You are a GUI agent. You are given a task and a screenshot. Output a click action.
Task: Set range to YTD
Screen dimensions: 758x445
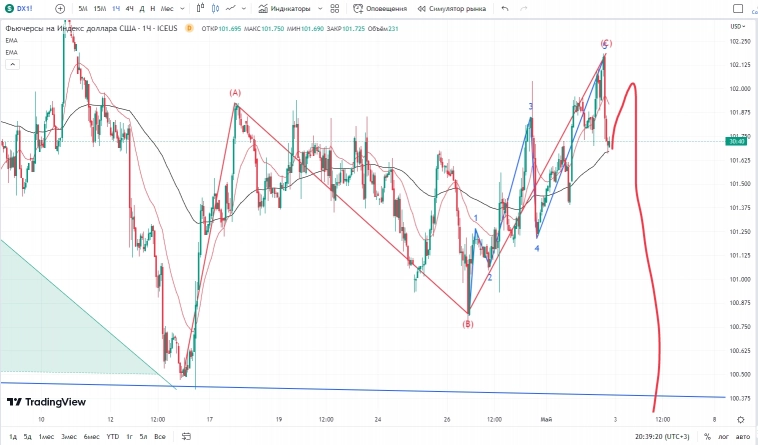(x=113, y=437)
